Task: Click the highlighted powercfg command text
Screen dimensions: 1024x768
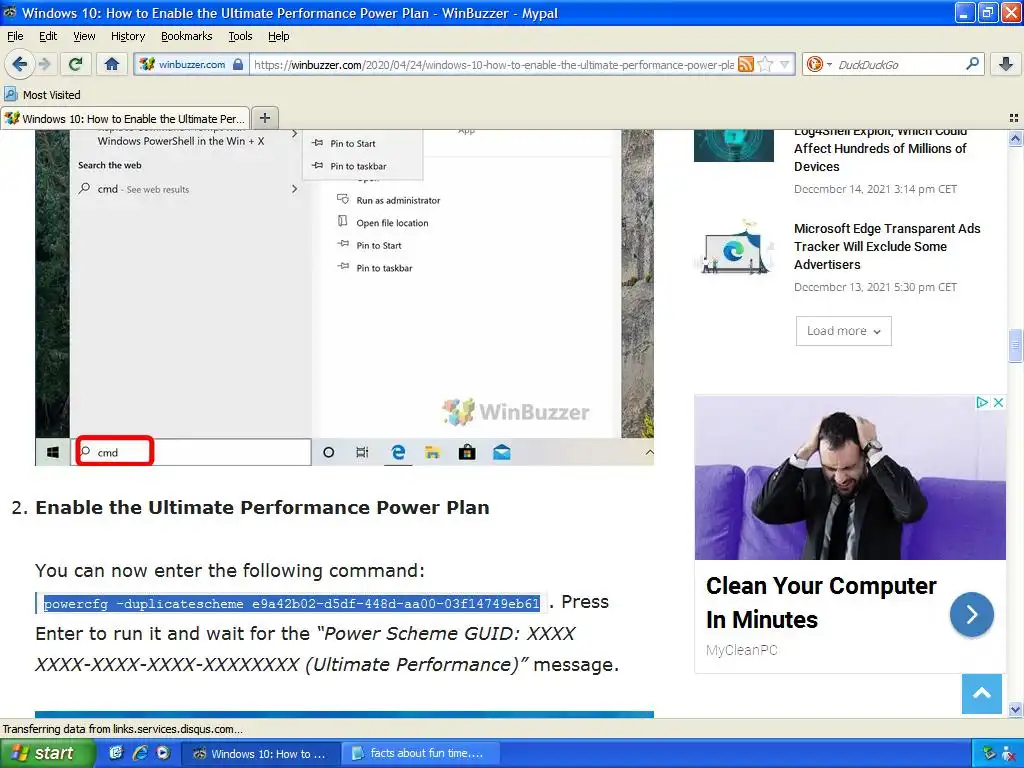Action: click(291, 603)
